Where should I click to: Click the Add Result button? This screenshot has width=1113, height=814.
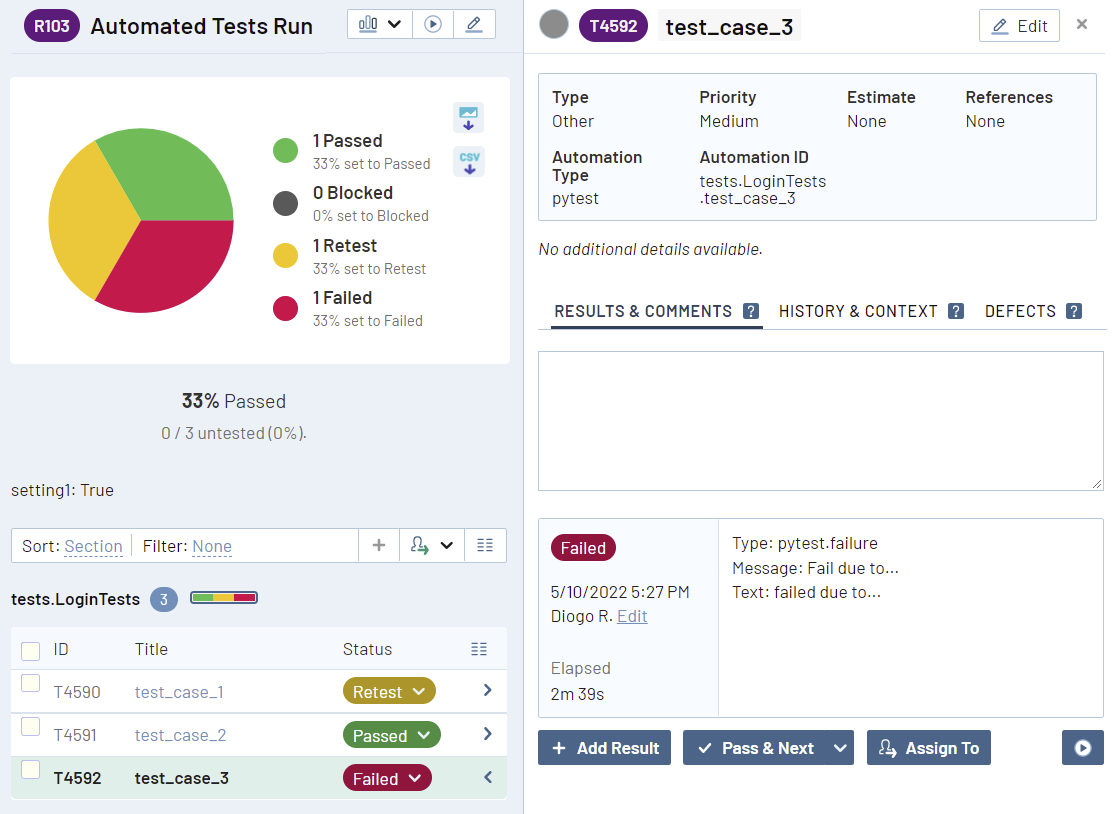[x=605, y=748]
